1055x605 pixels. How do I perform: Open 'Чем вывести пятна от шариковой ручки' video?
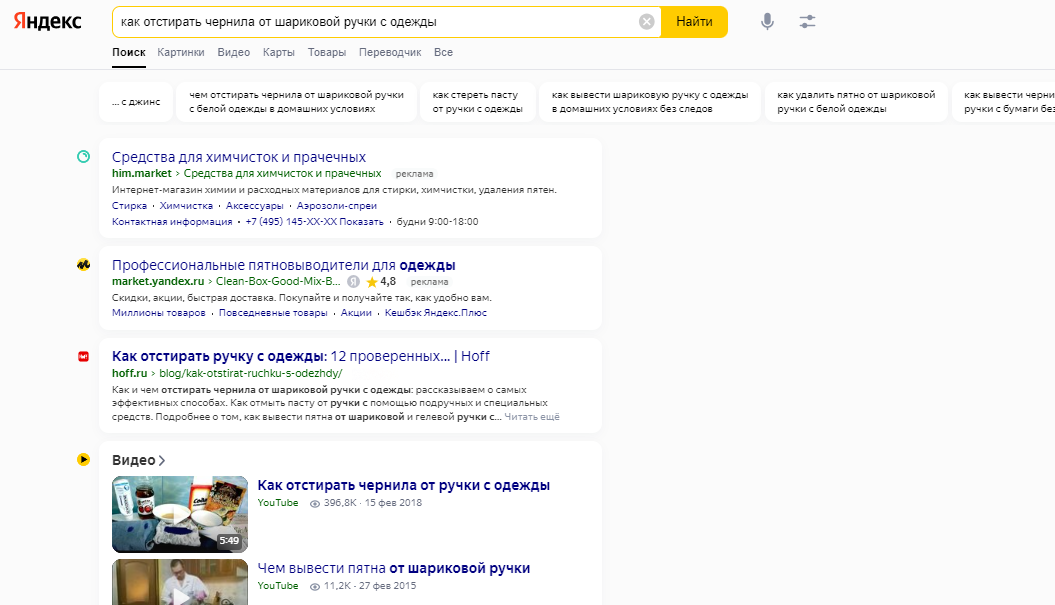point(394,568)
